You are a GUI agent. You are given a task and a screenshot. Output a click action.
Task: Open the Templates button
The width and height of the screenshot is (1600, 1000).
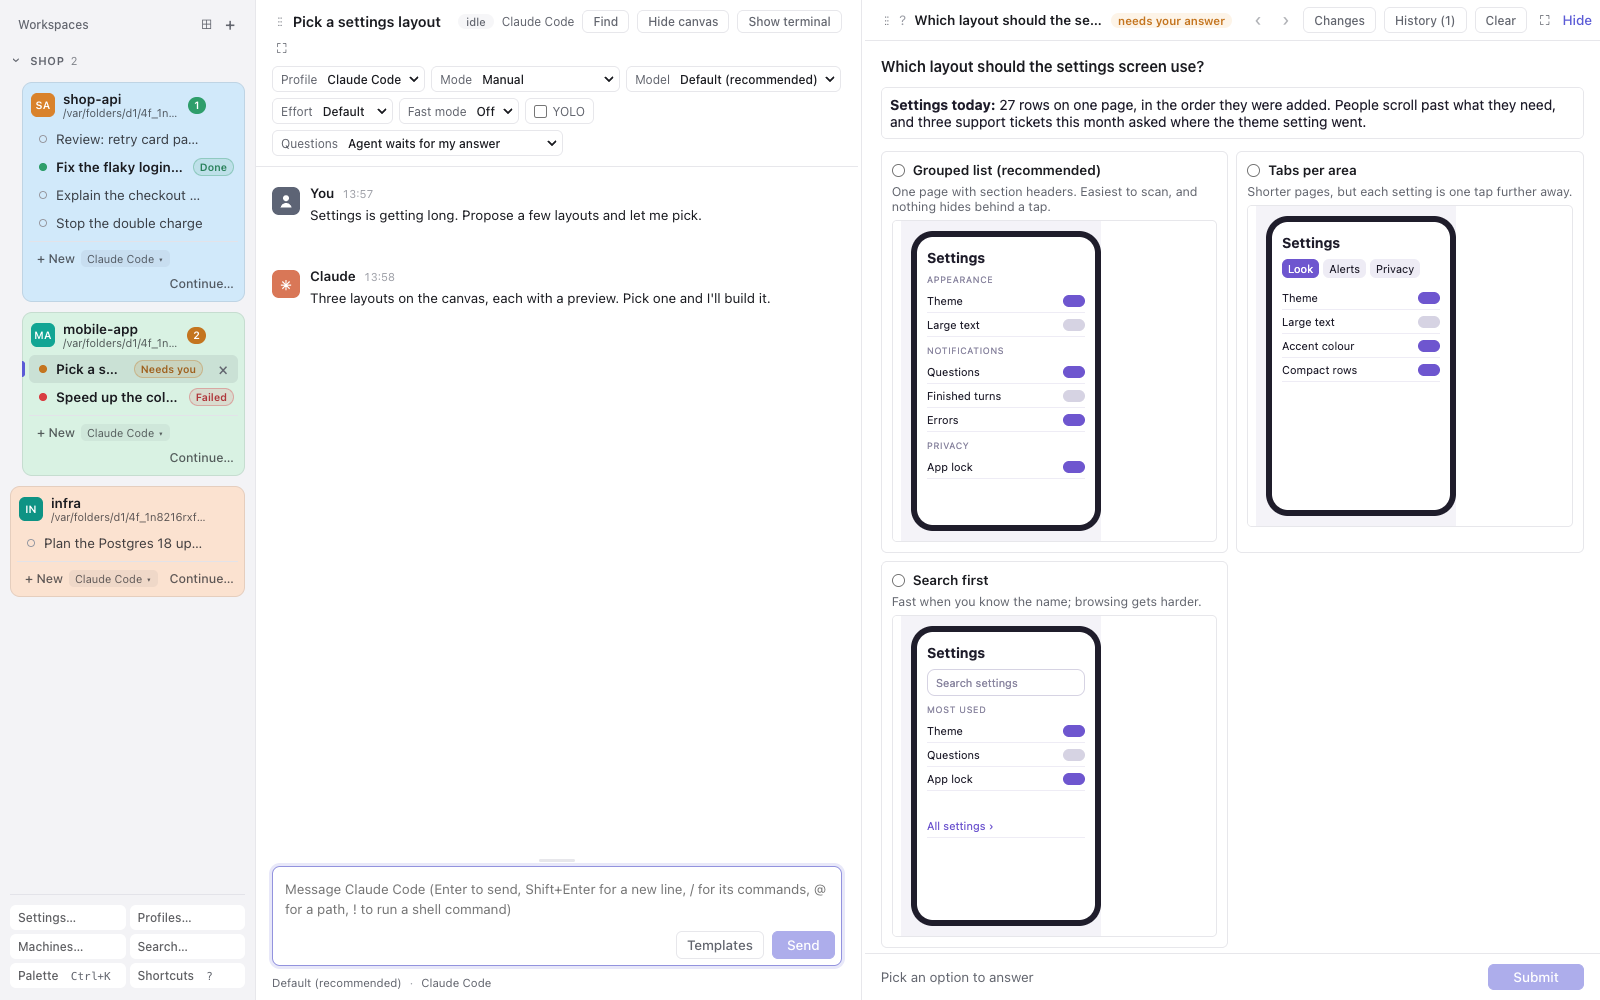pyautogui.click(x=720, y=945)
